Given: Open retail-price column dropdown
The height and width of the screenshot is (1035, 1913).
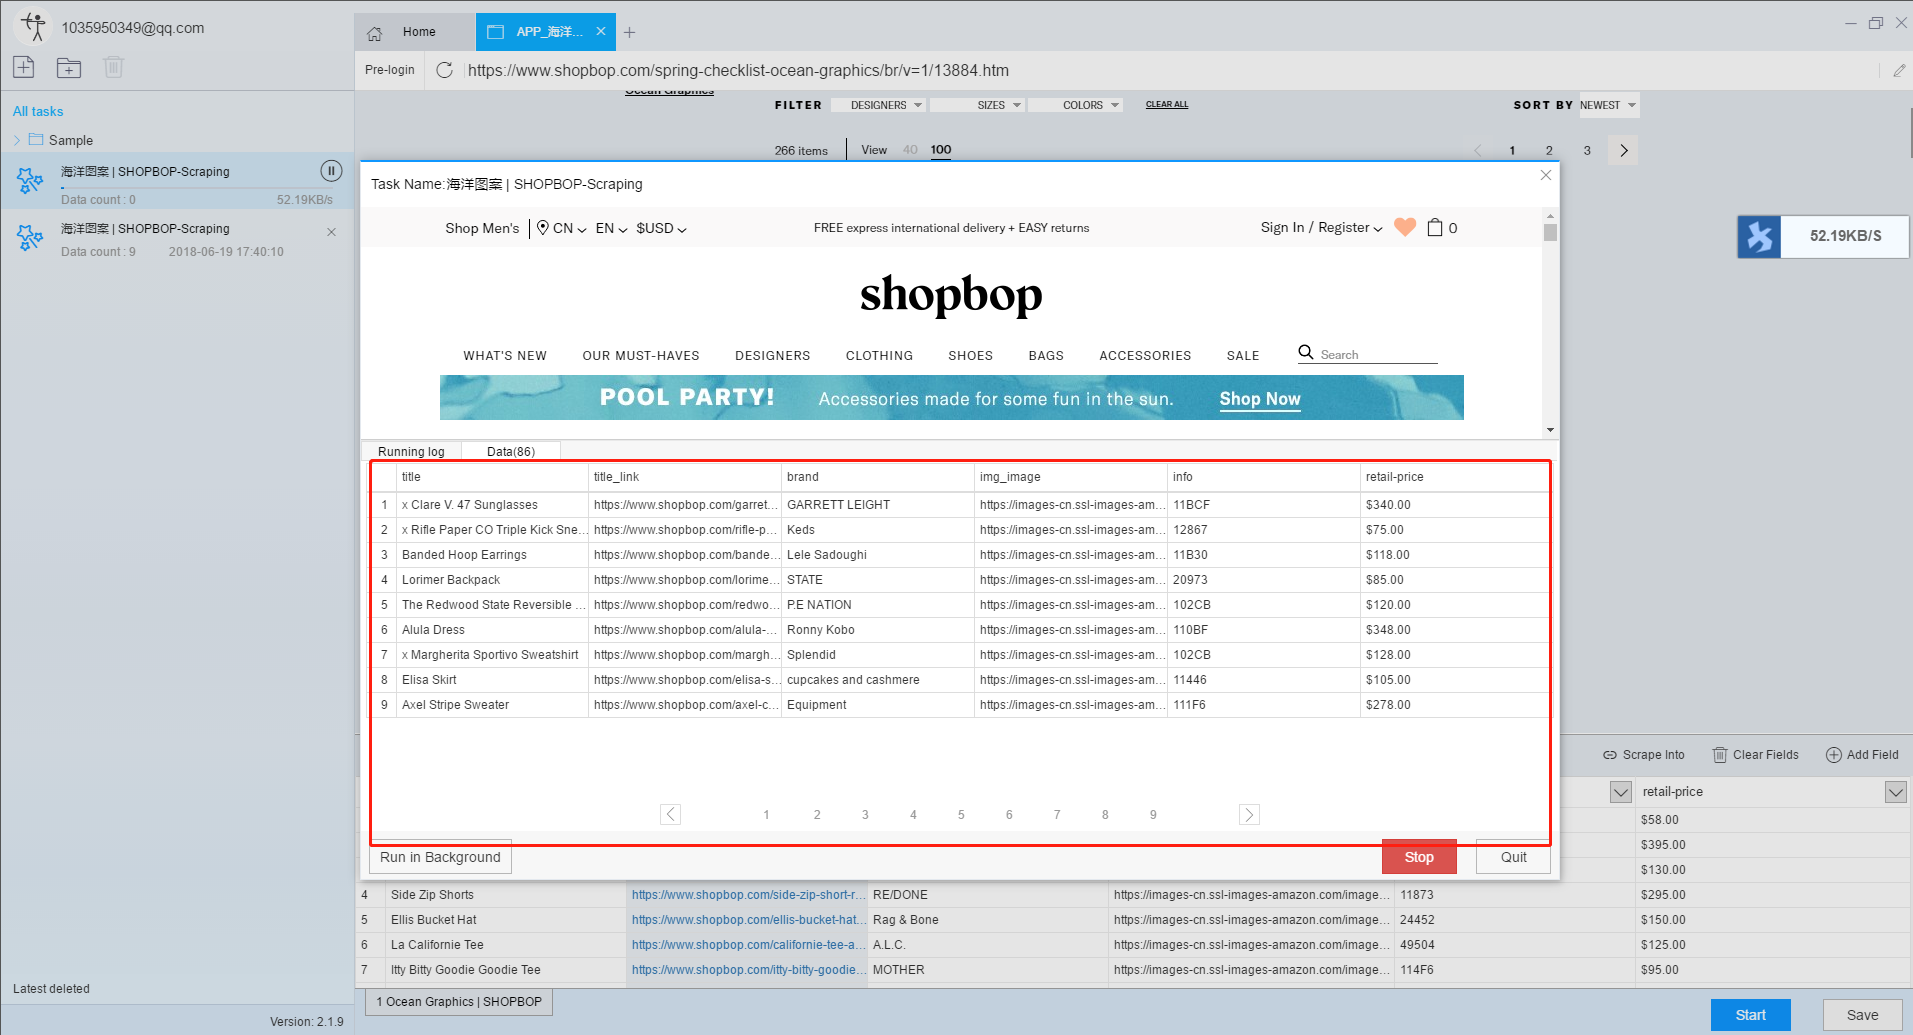Looking at the screenshot, I should 1895,792.
